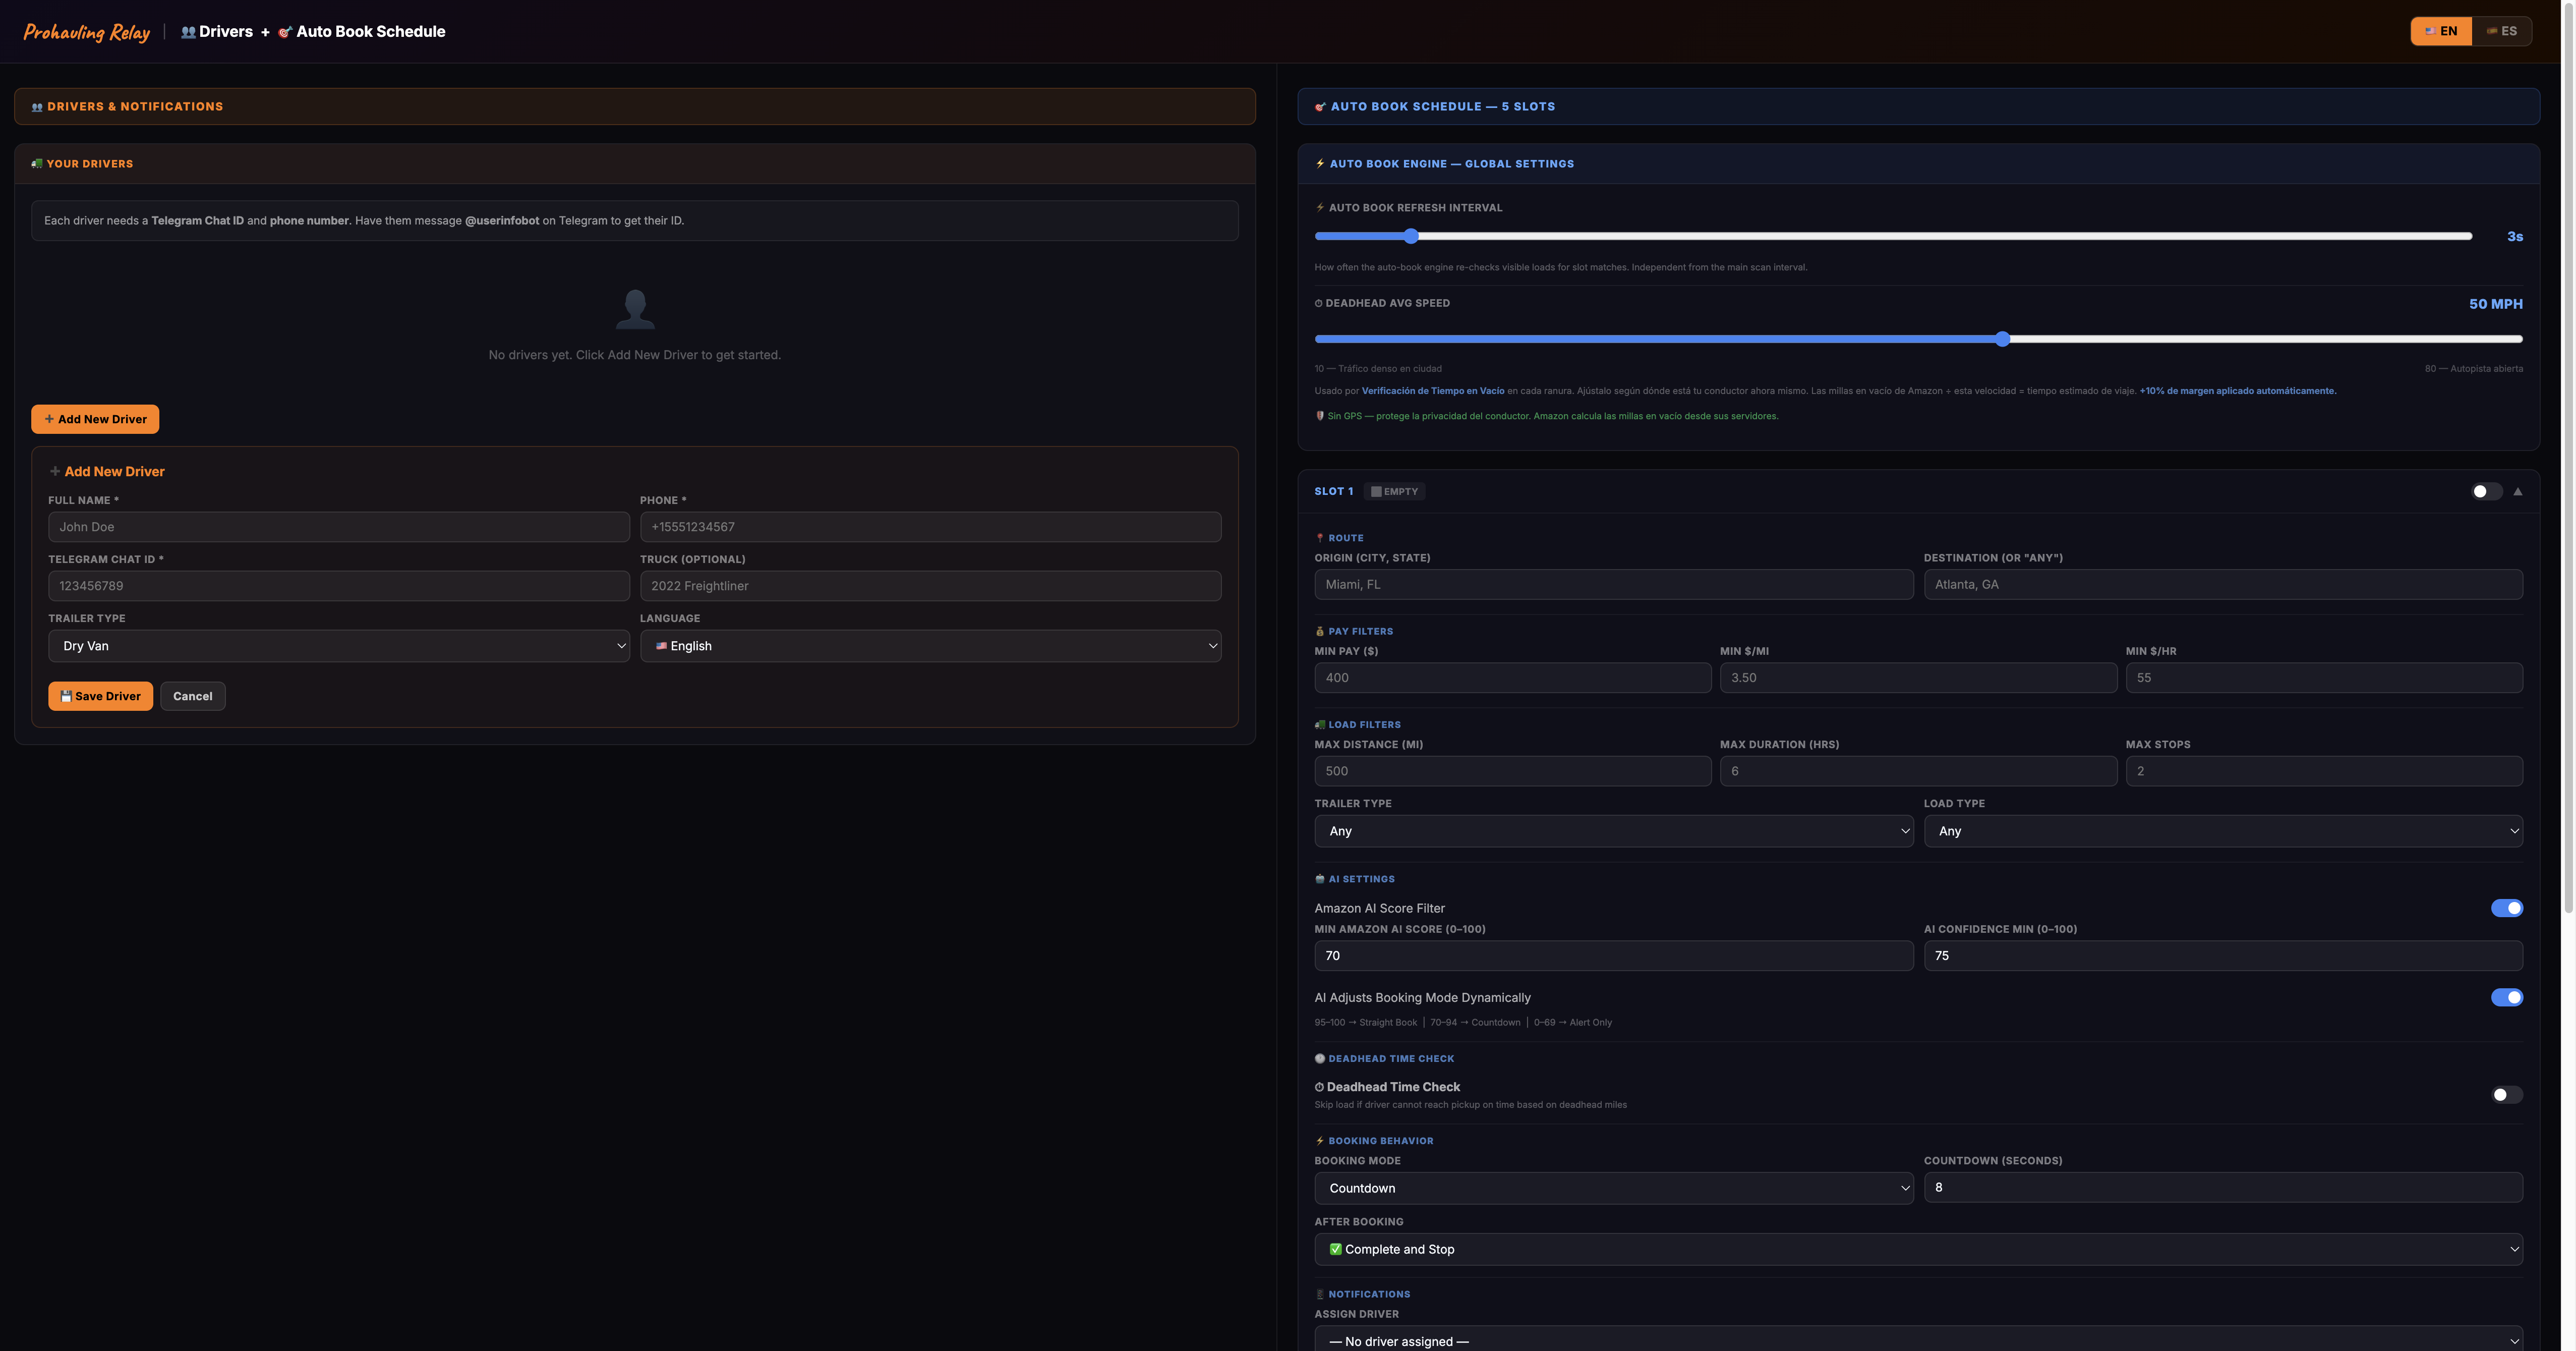Click the Min Amazon AI Score field
Image resolution: width=2576 pixels, height=1351 pixels.
click(1614, 956)
